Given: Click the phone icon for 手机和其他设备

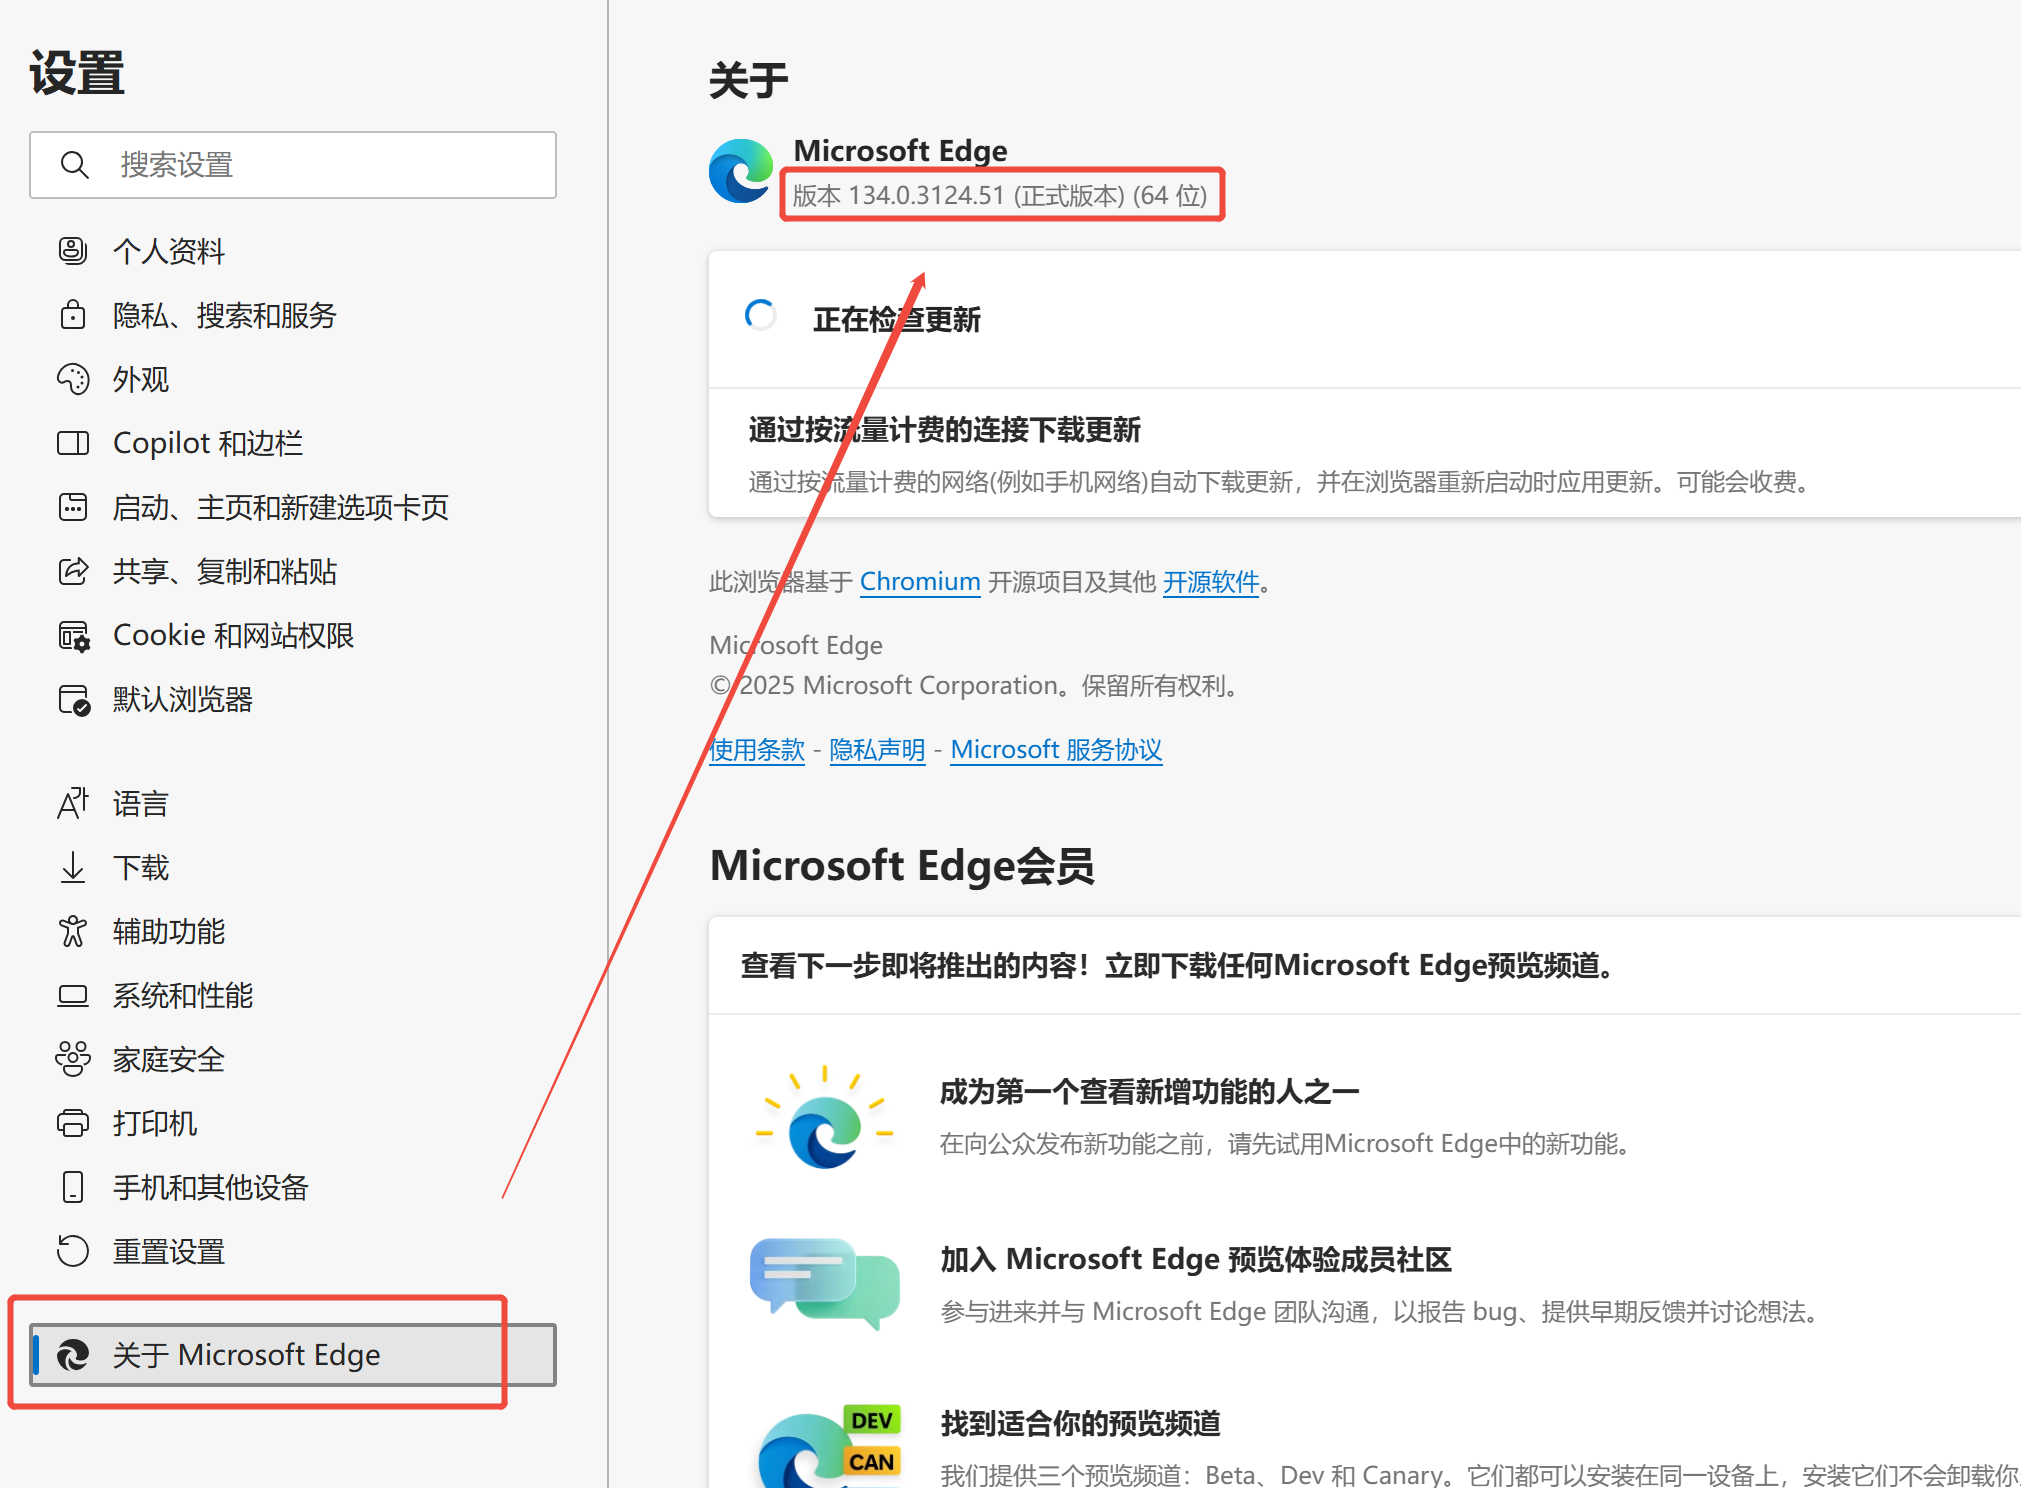Looking at the screenshot, I should 73,1187.
